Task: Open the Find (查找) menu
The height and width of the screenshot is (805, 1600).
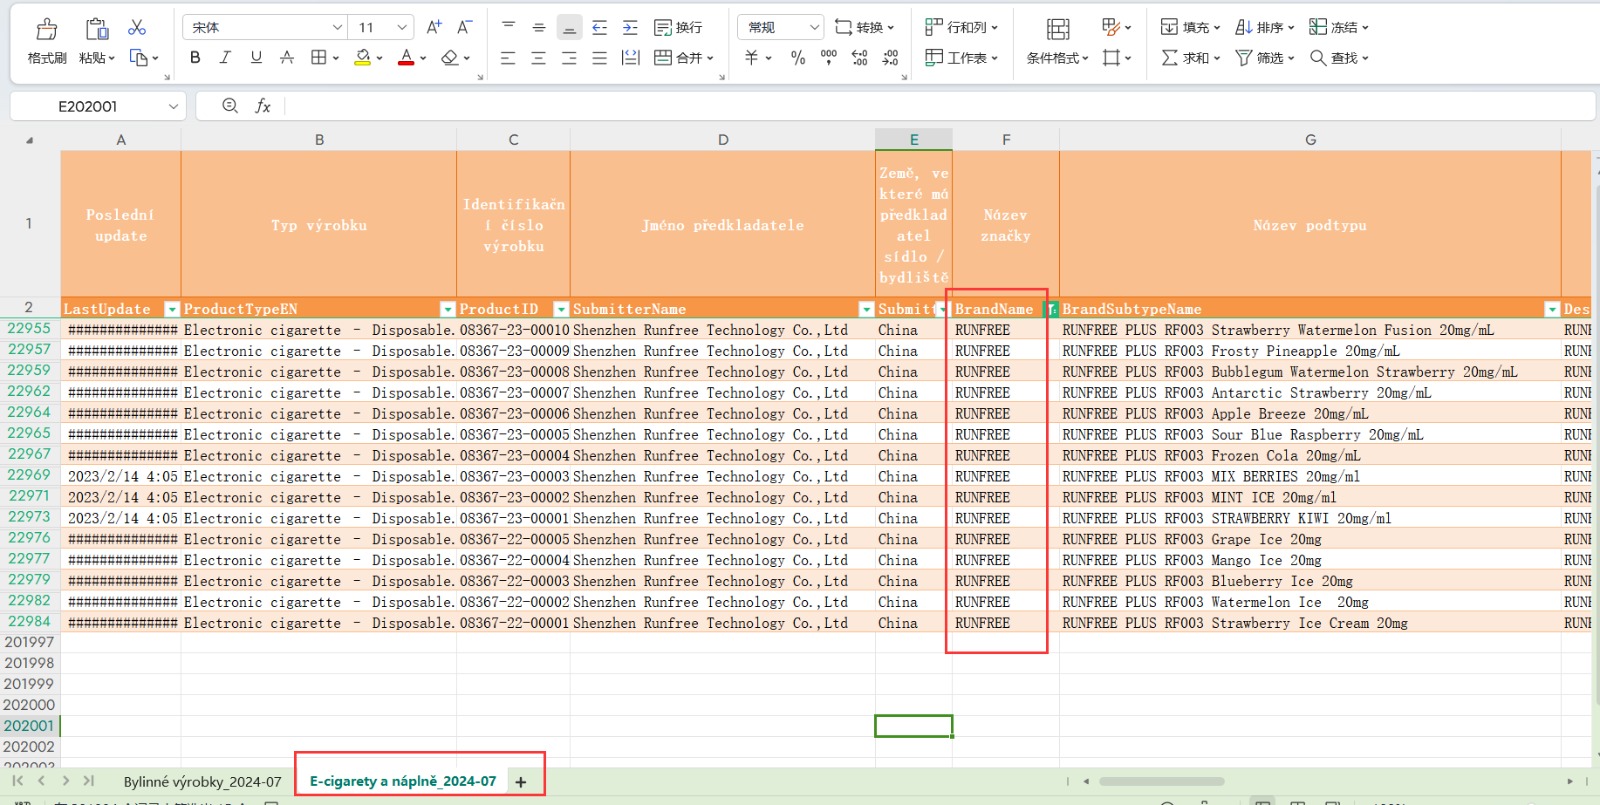Action: click(1339, 58)
